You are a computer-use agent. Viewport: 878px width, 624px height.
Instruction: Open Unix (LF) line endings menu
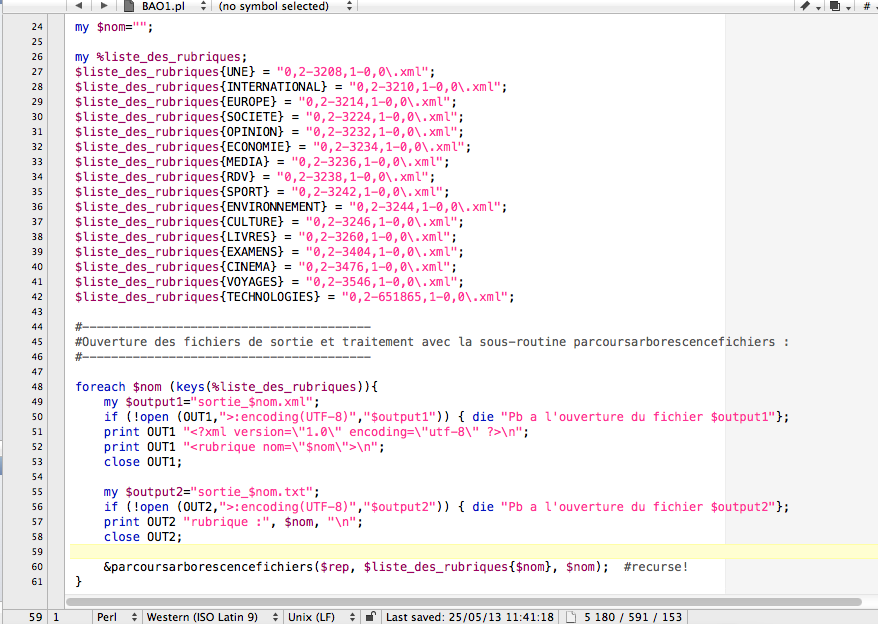(x=317, y=617)
